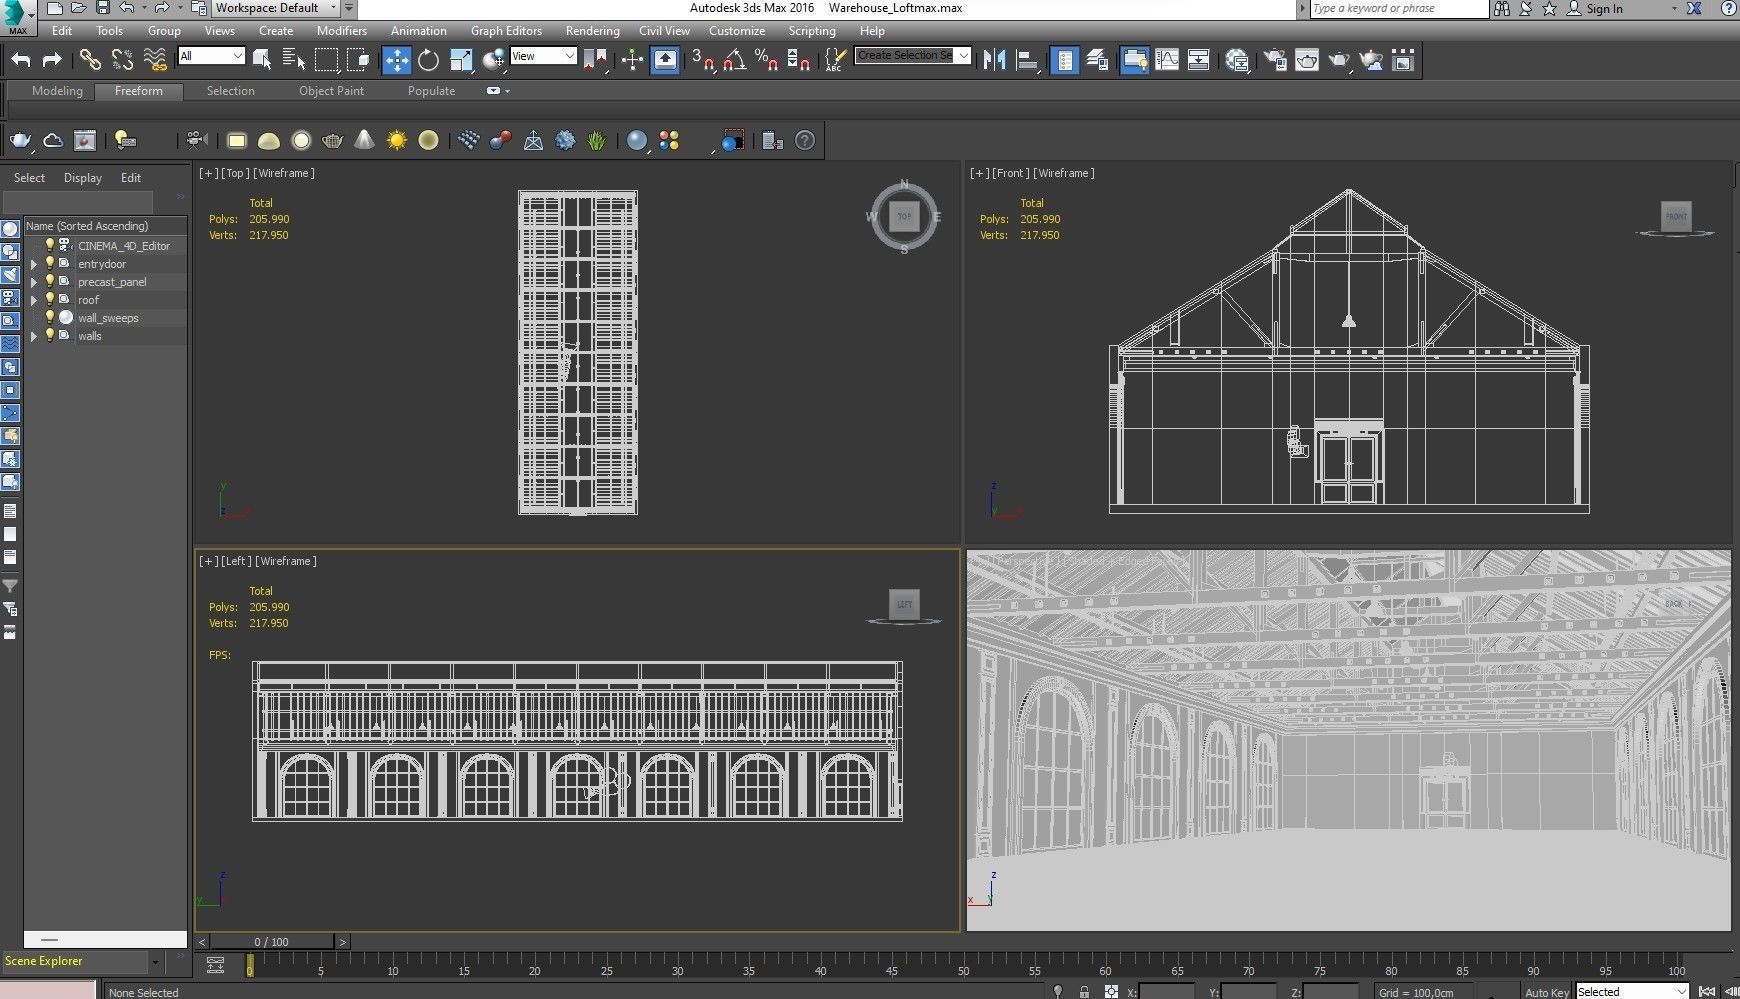Click the help question mark icon
The image size is (1740, 999).
coord(805,141)
